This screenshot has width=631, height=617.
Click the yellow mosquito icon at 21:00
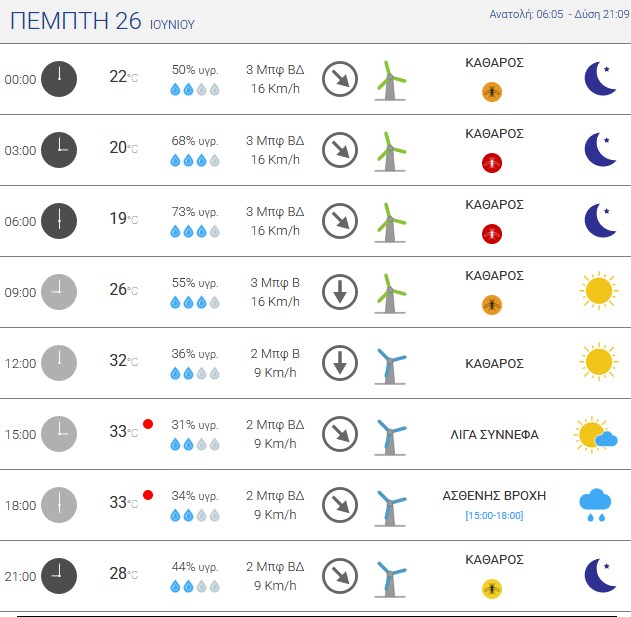(492, 589)
